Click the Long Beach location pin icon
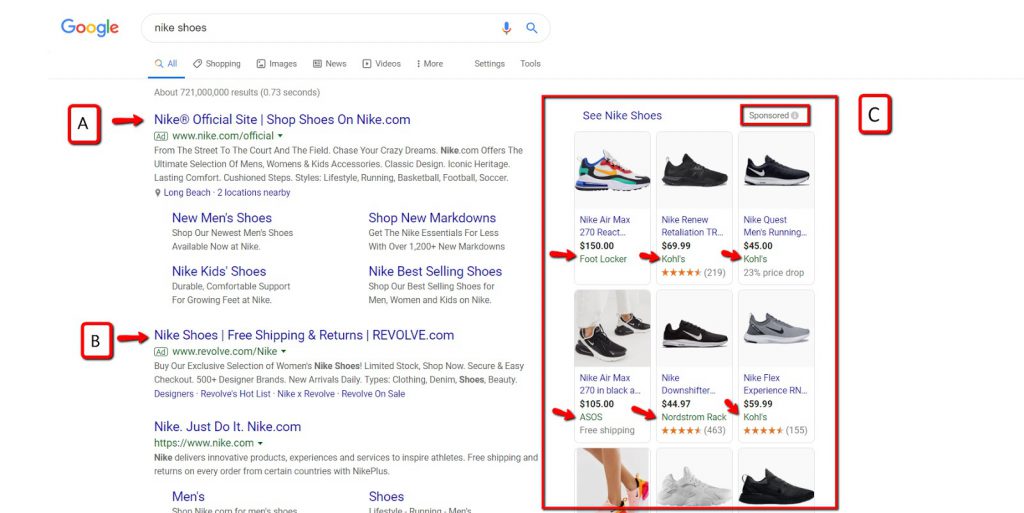1024x513 pixels. point(158,193)
